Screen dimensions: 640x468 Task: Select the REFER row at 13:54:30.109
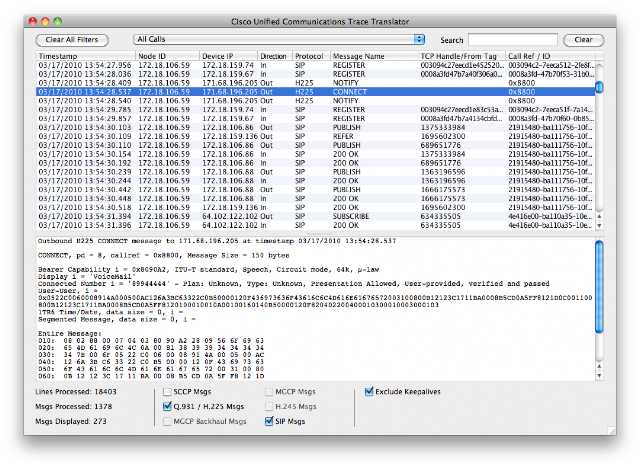[x=316, y=136]
